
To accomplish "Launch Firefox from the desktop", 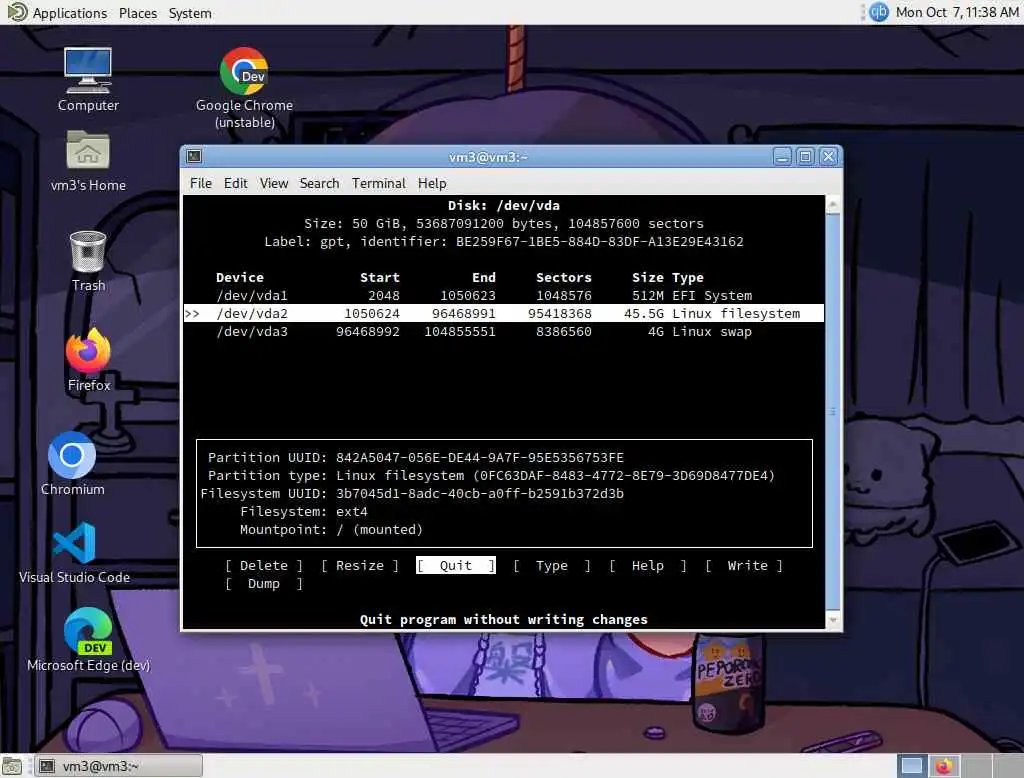I will click(88, 360).
